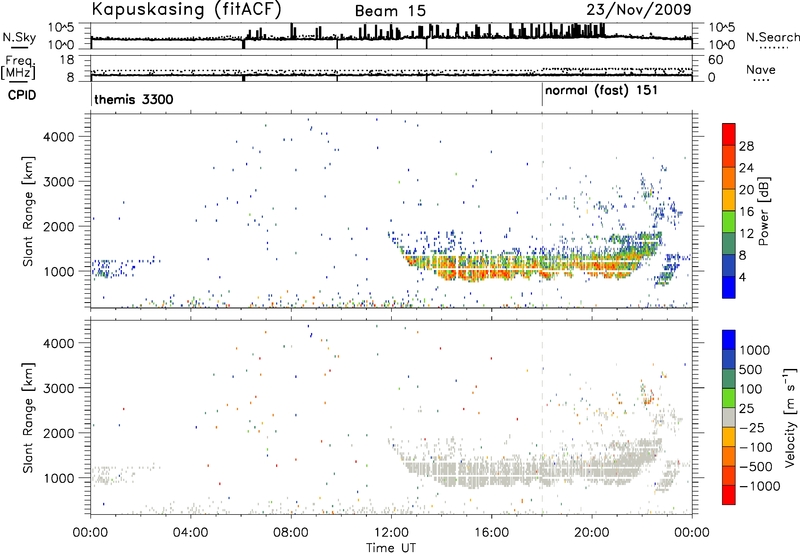
Task: Click the '18' tick on the frequency axis
Action: point(68,60)
